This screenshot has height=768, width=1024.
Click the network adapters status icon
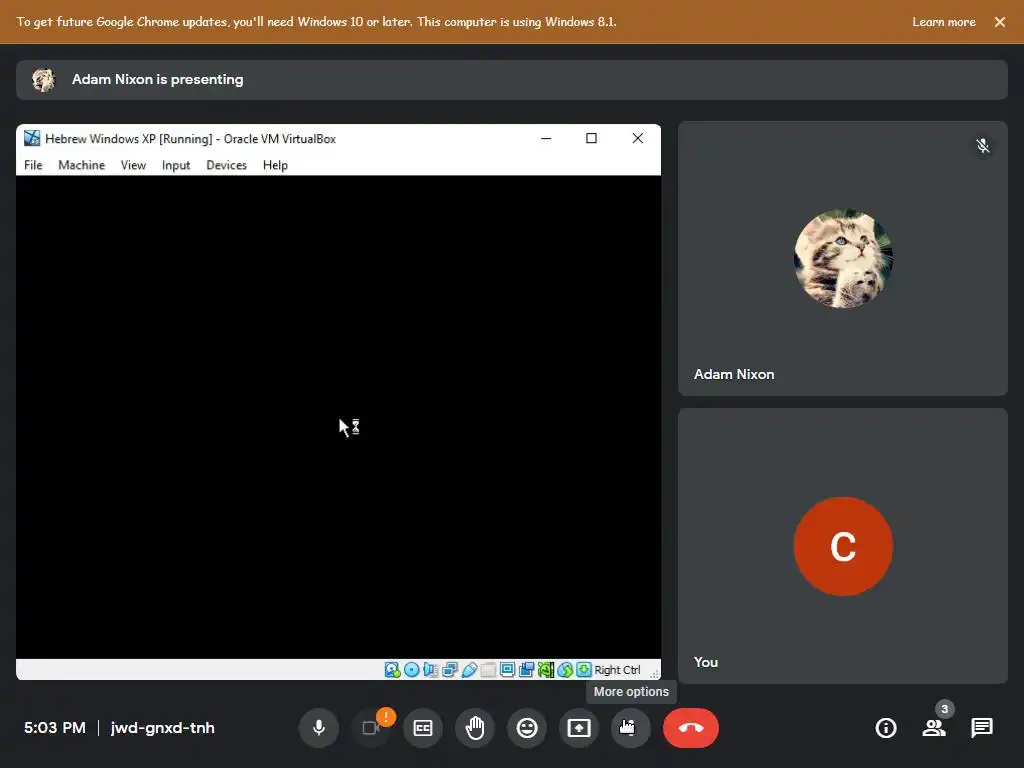pos(450,669)
